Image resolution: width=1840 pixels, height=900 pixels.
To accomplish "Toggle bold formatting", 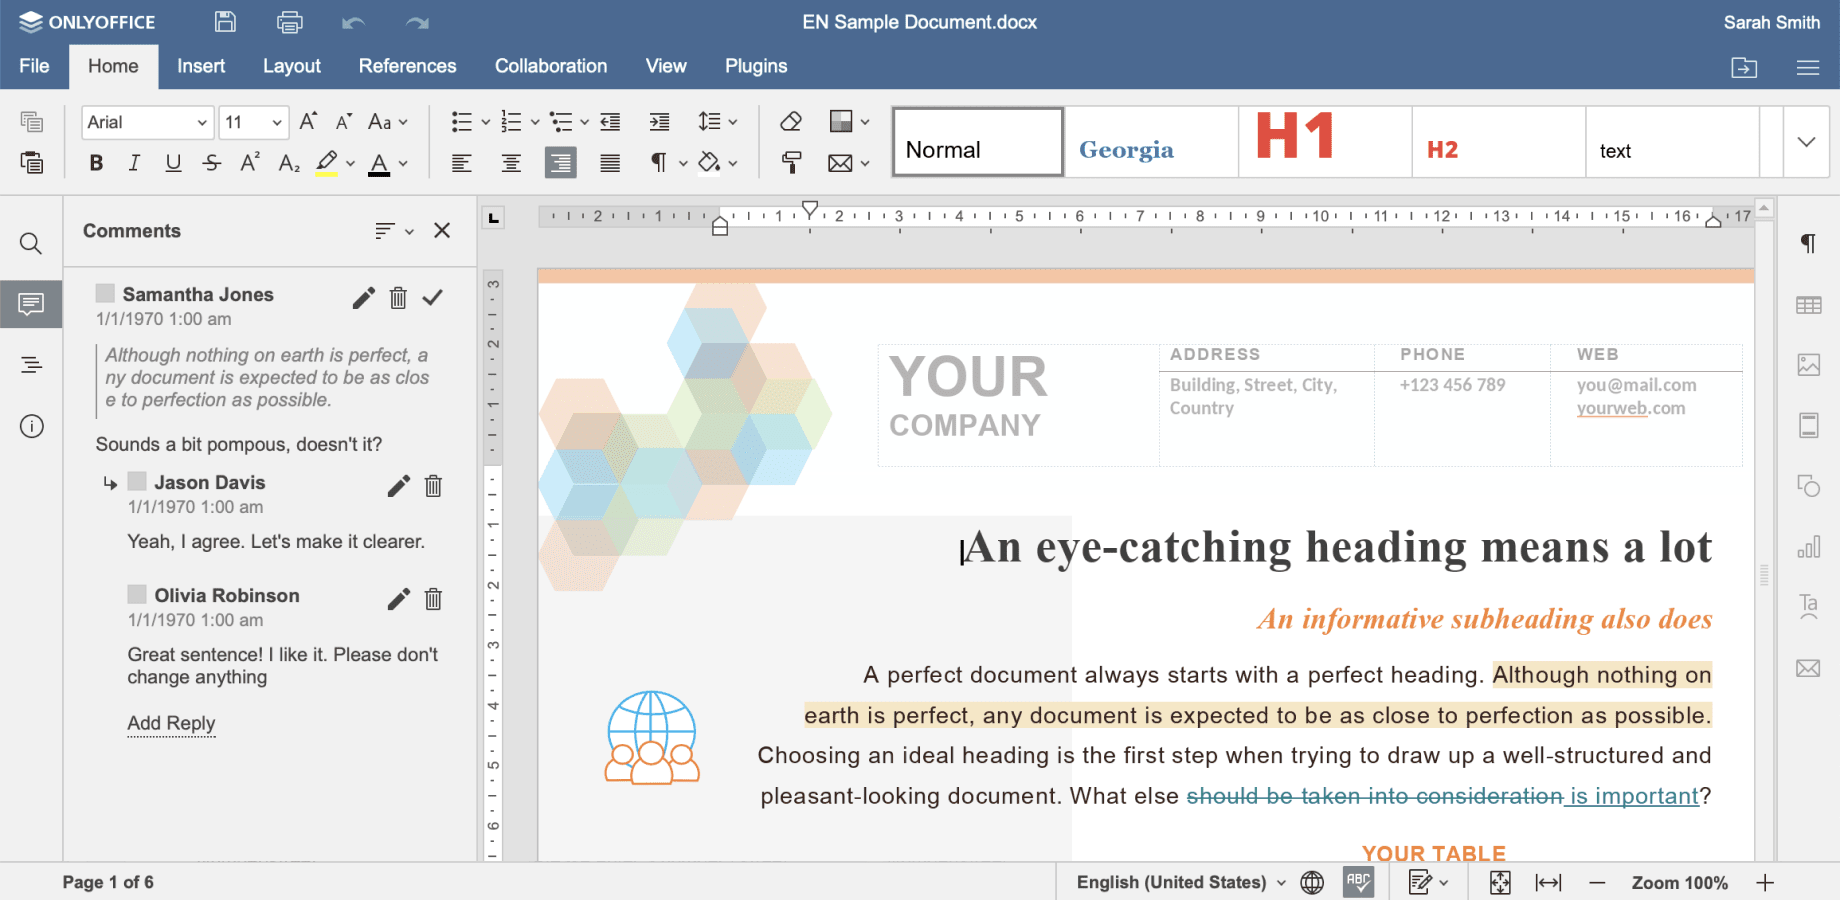I will coord(96,162).
